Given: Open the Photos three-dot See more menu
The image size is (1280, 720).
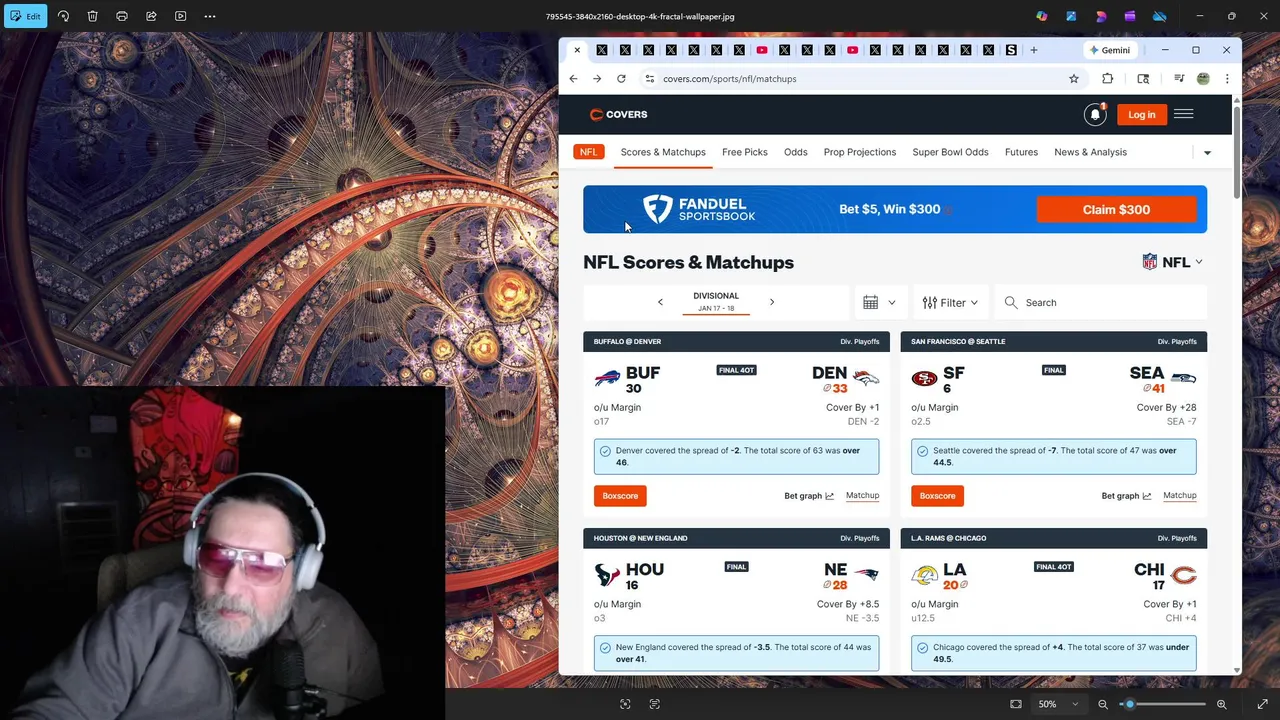Looking at the screenshot, I should [210, 16].
